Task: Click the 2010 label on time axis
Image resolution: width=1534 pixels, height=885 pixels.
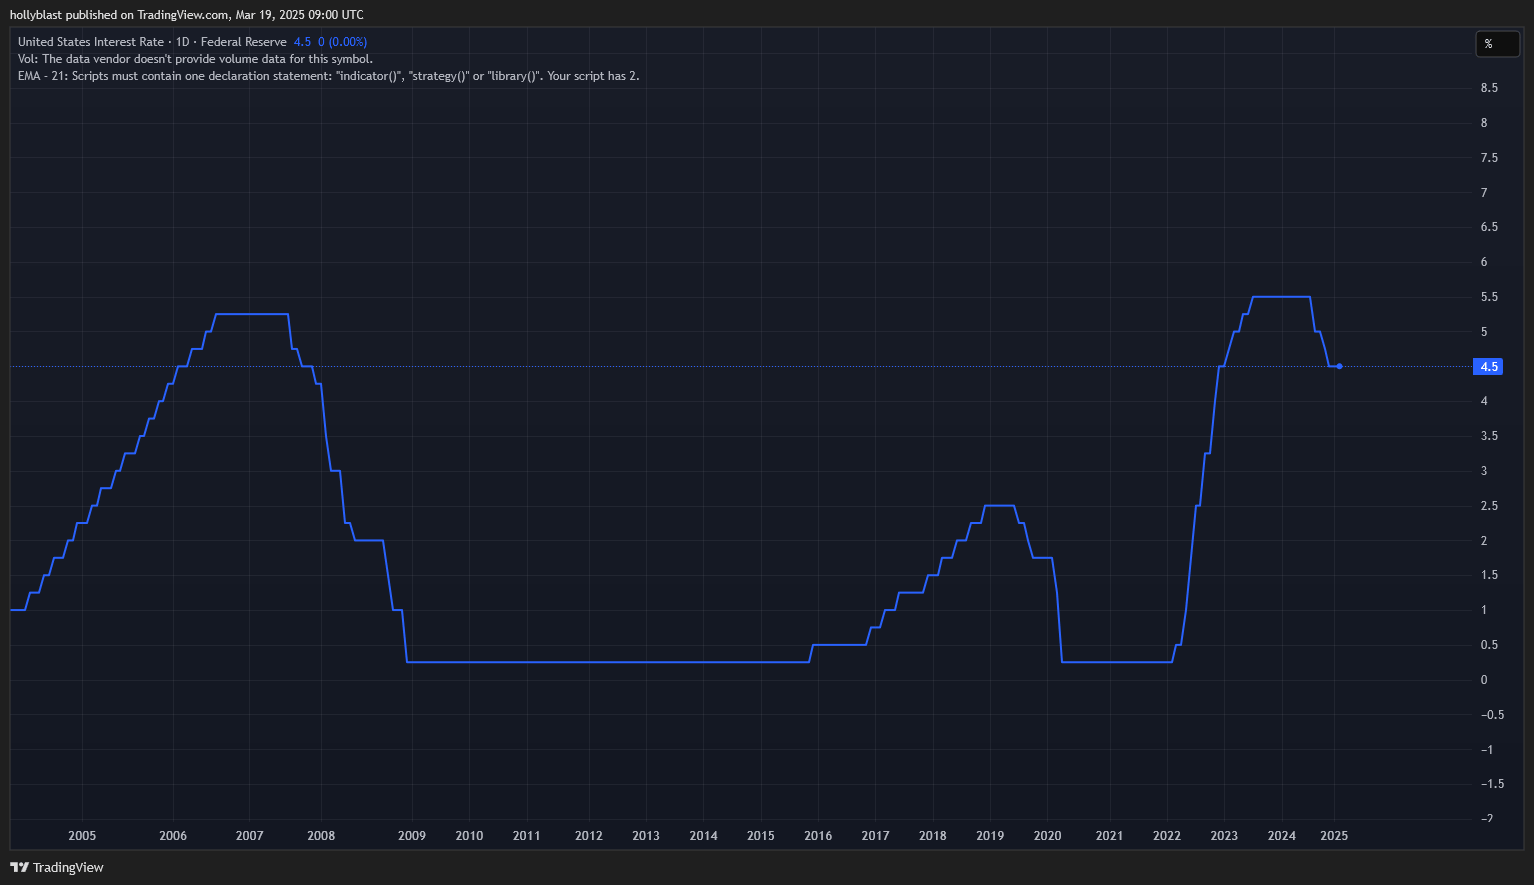Action: (469, 836)
